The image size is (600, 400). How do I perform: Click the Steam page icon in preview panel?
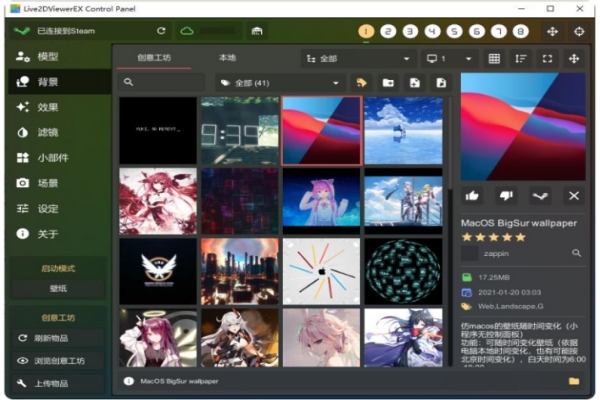coord(540,196)
